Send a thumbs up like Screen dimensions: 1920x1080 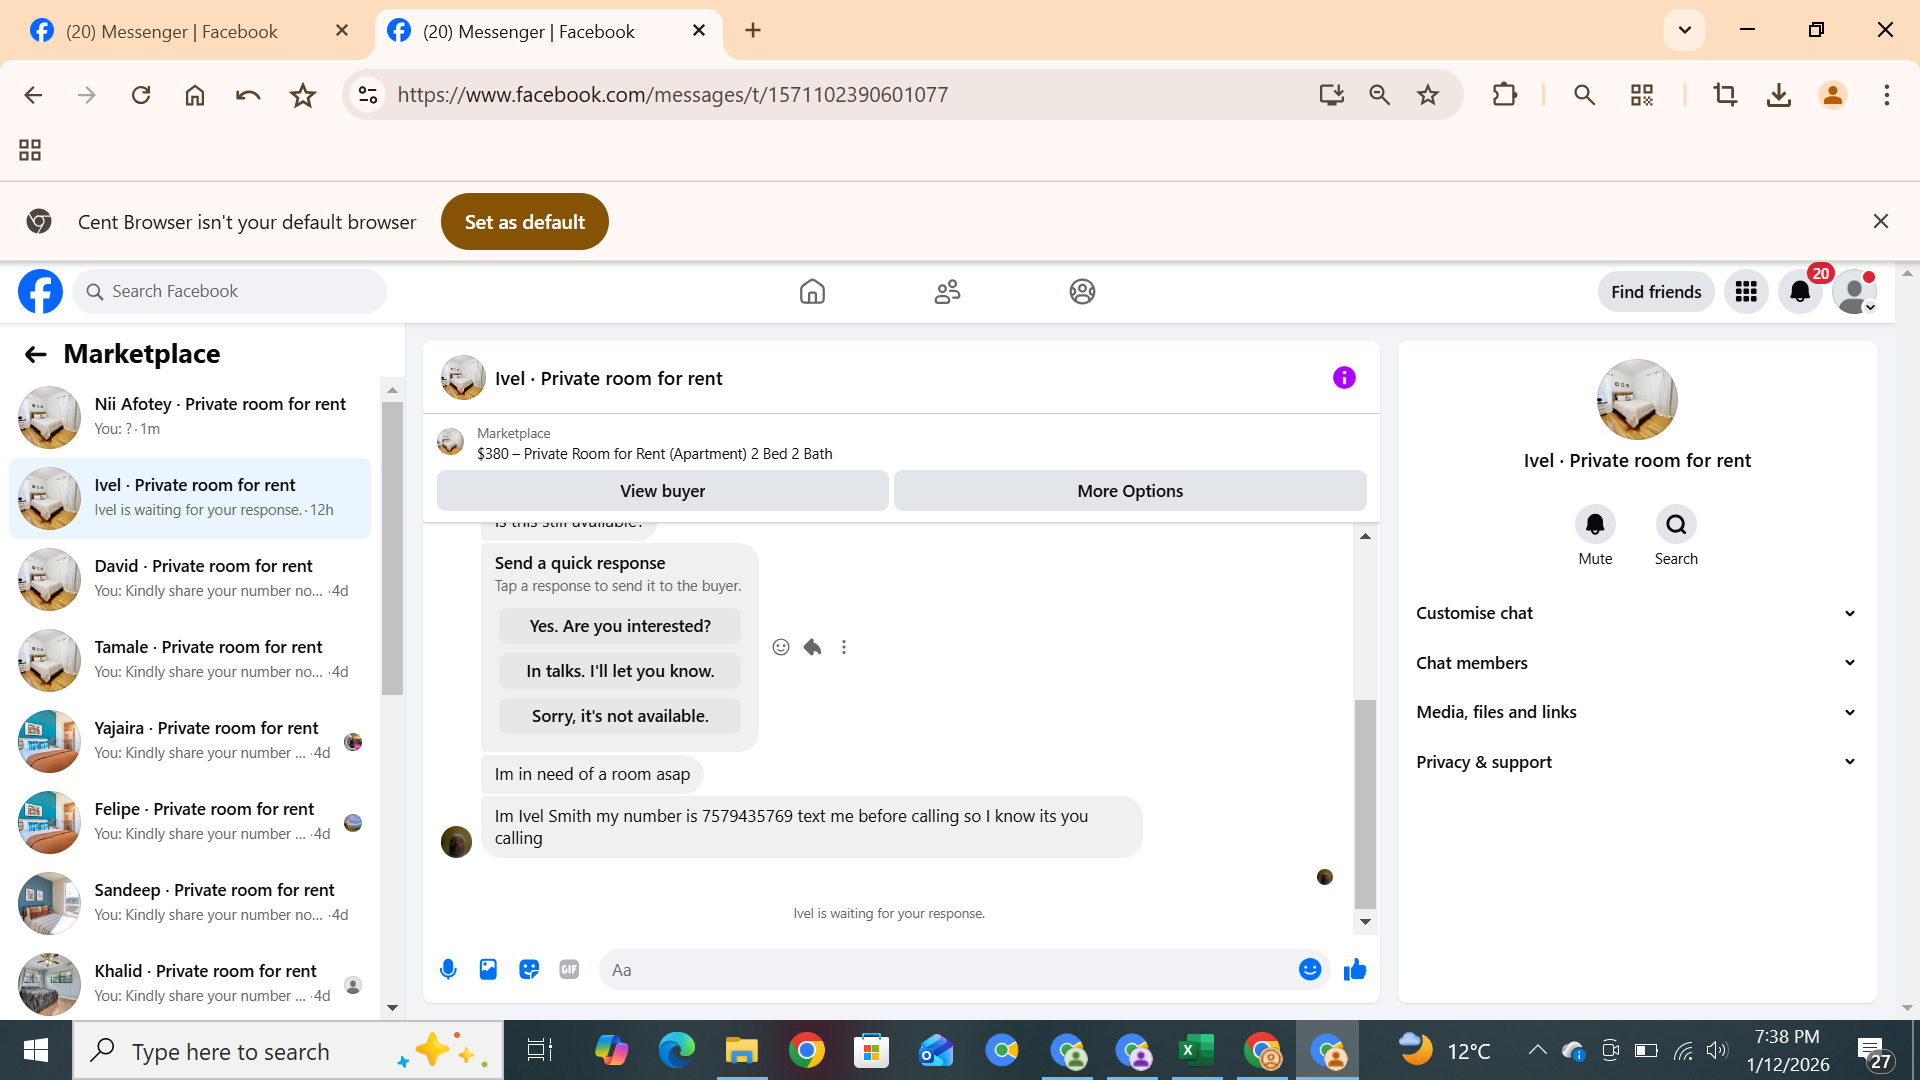tap(1355, 969)
